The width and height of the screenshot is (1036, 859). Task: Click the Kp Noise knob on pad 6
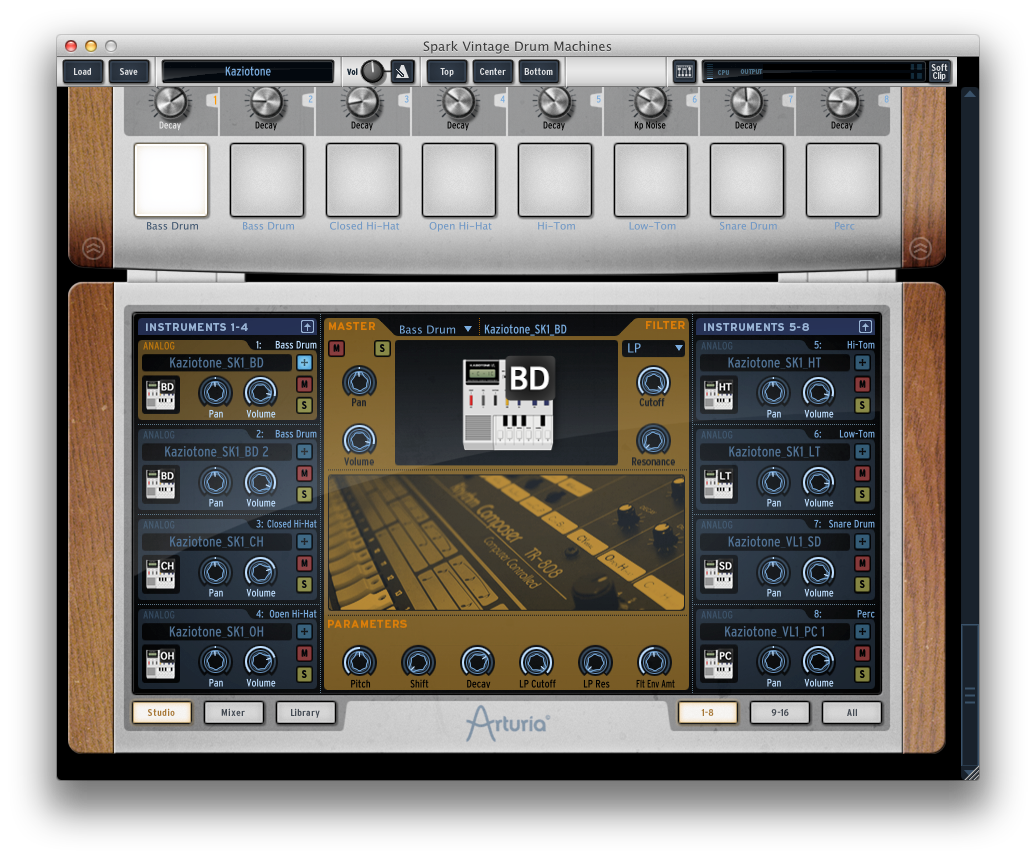(651, 102)
